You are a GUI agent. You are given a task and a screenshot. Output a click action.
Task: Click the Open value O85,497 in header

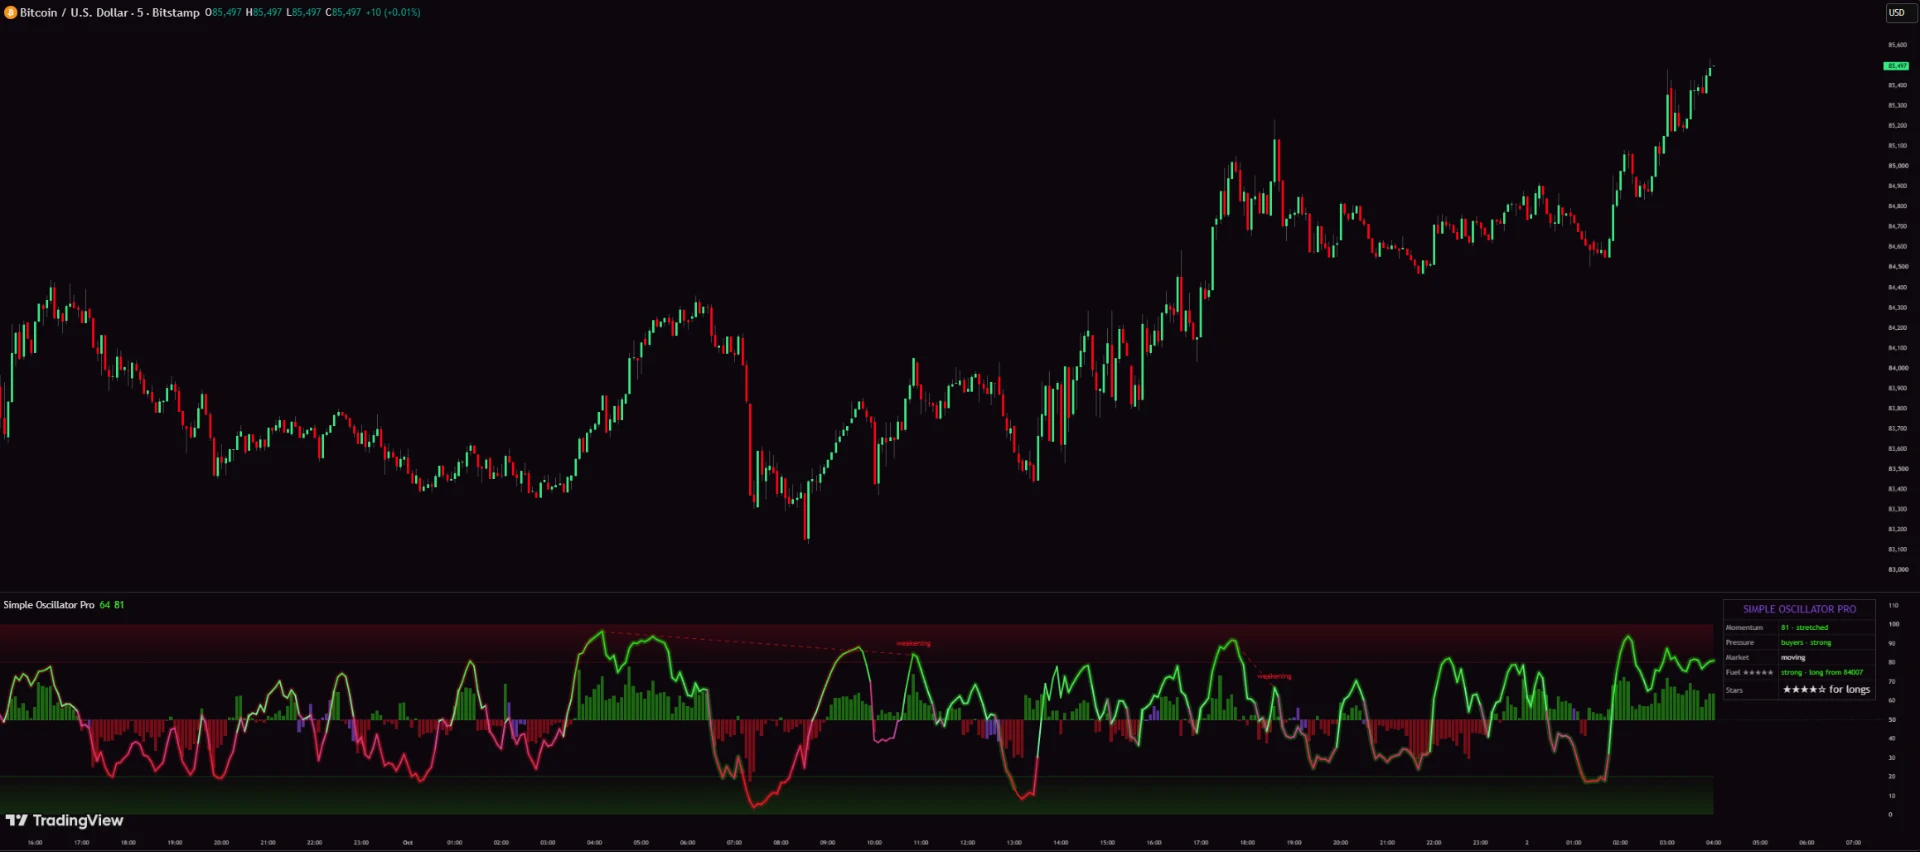(223, 13)
